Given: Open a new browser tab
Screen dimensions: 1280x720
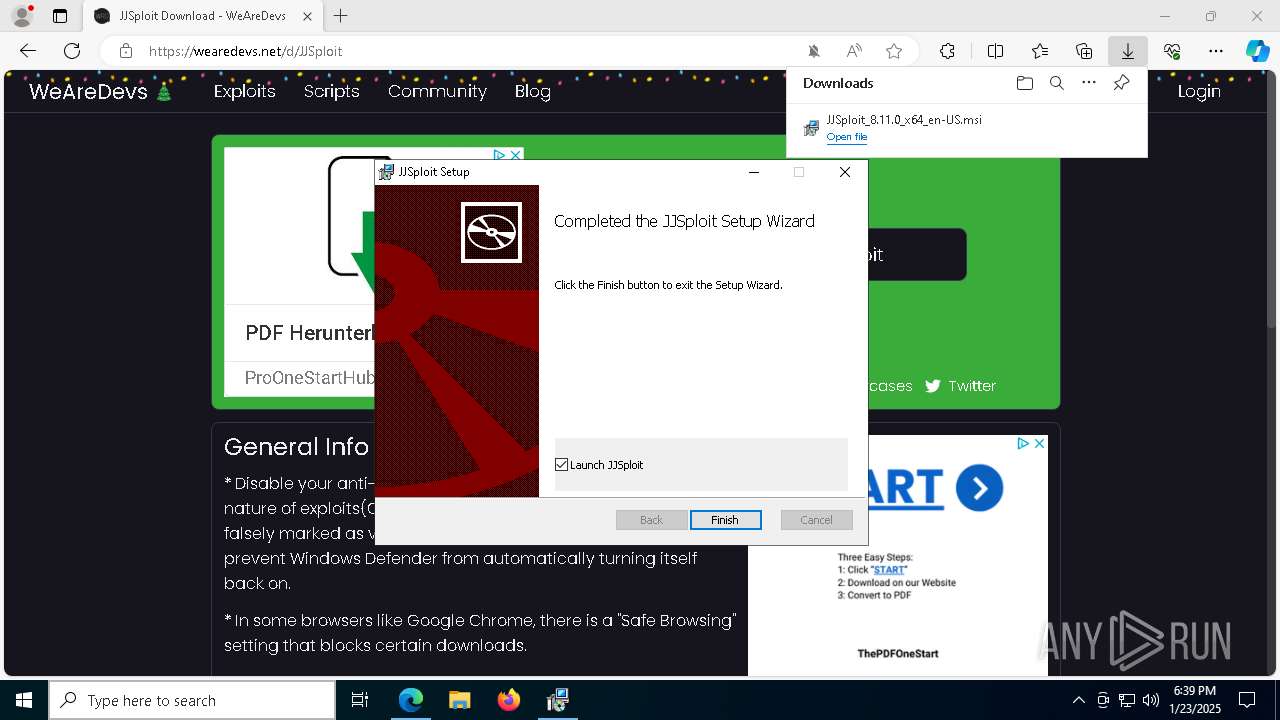Looking at the screenshot, I should click(x=341, y=16).
